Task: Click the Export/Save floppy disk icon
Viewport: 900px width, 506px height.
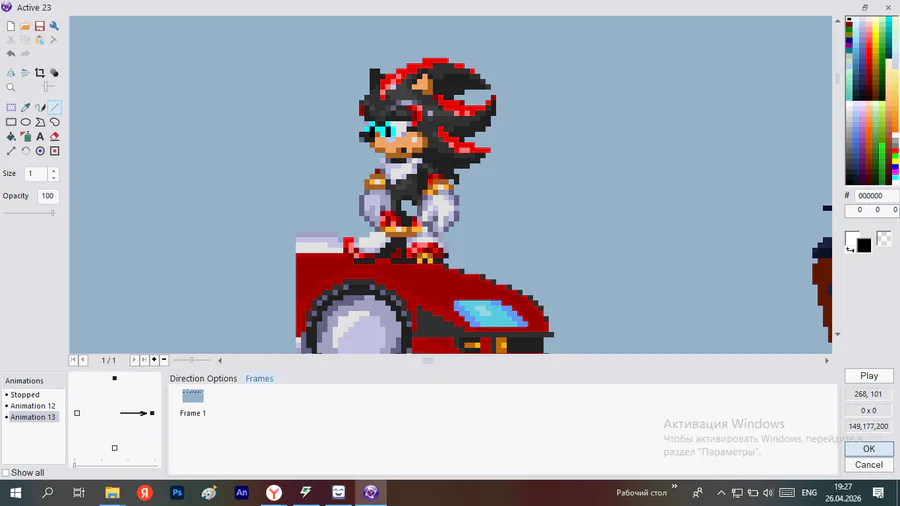Action: [x=40, y=26]
